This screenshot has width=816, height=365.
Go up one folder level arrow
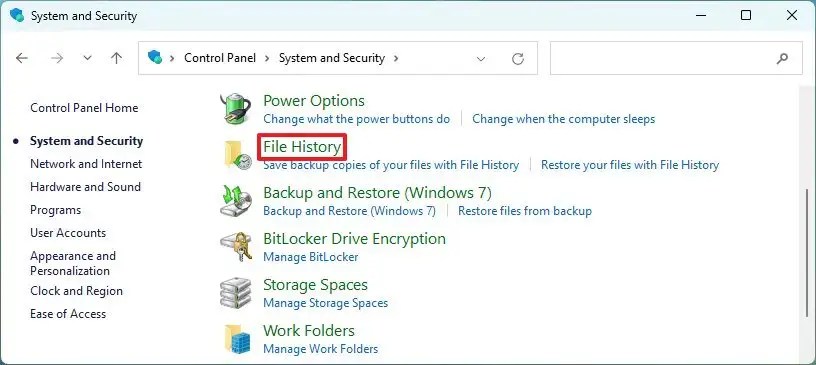coord(117,58)
